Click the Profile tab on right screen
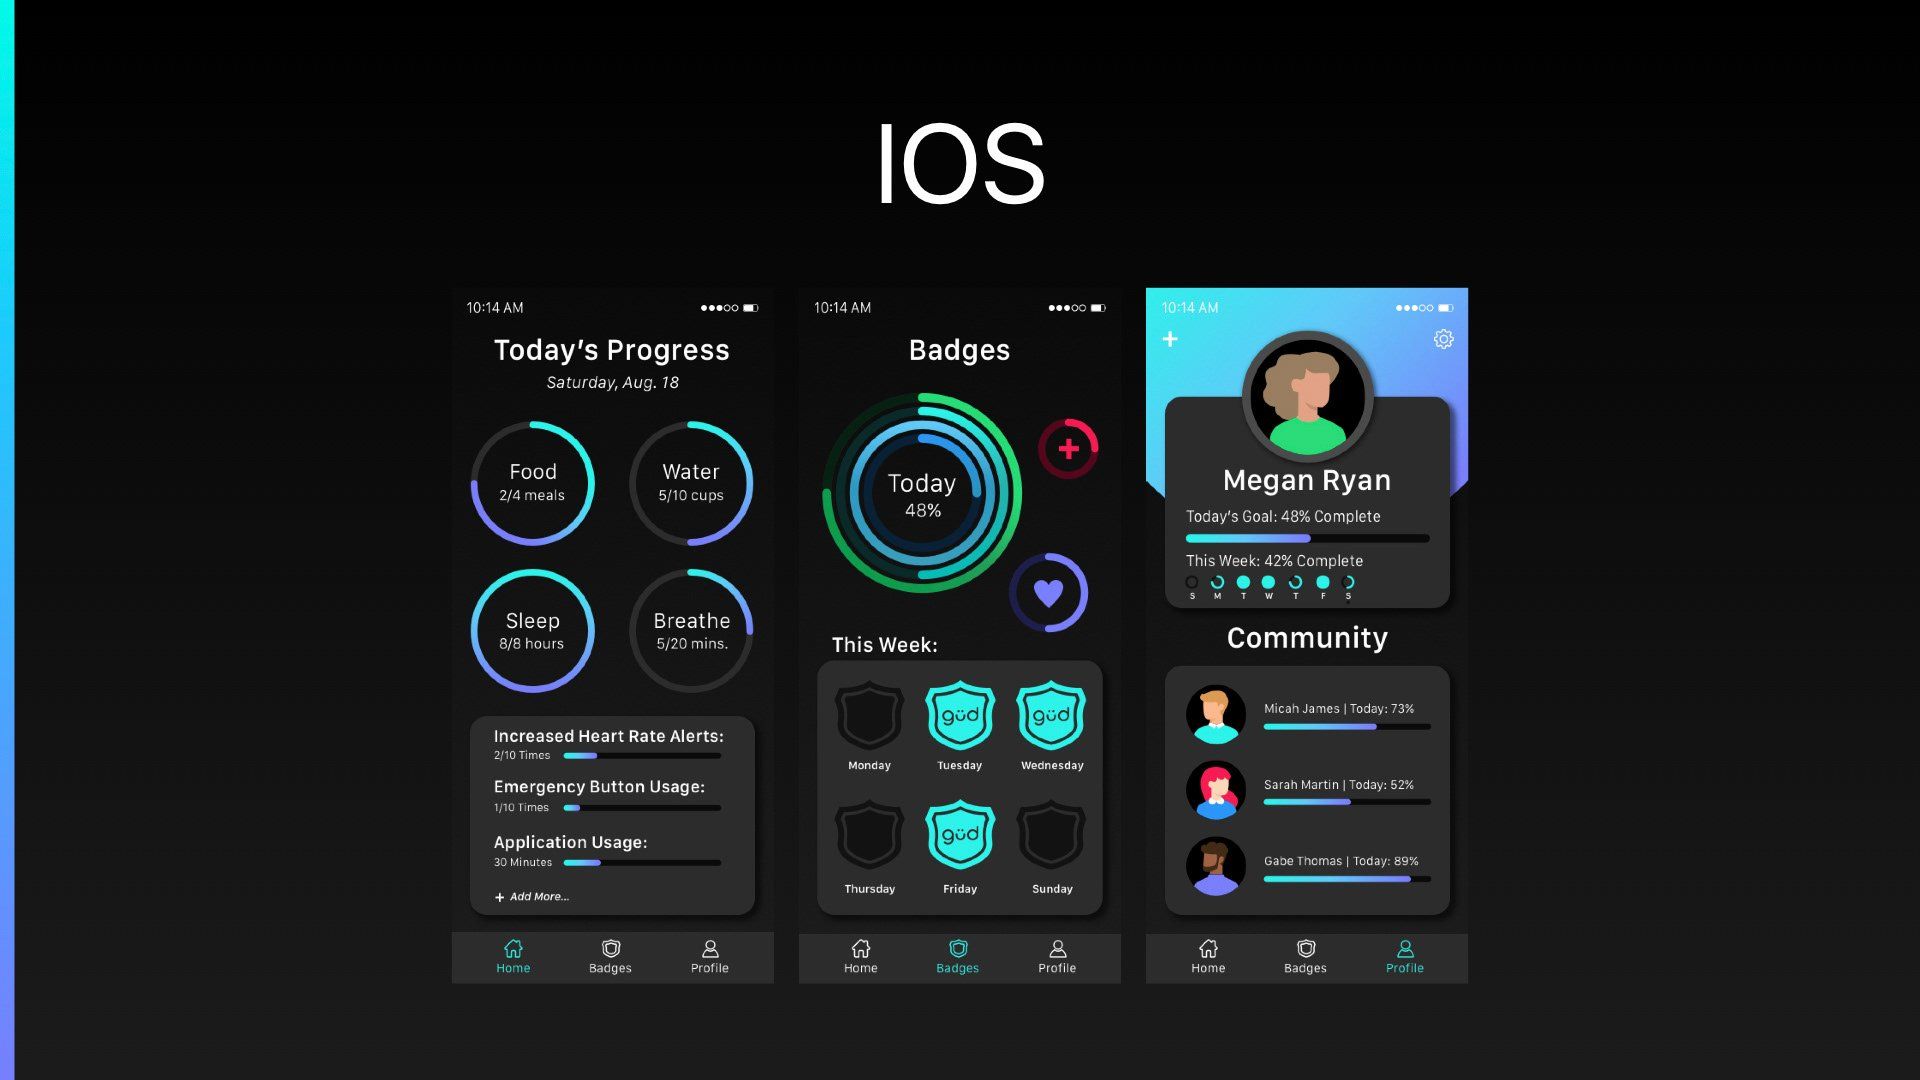This screenshot has width=1920, height=1080. tap(1404, 956)
